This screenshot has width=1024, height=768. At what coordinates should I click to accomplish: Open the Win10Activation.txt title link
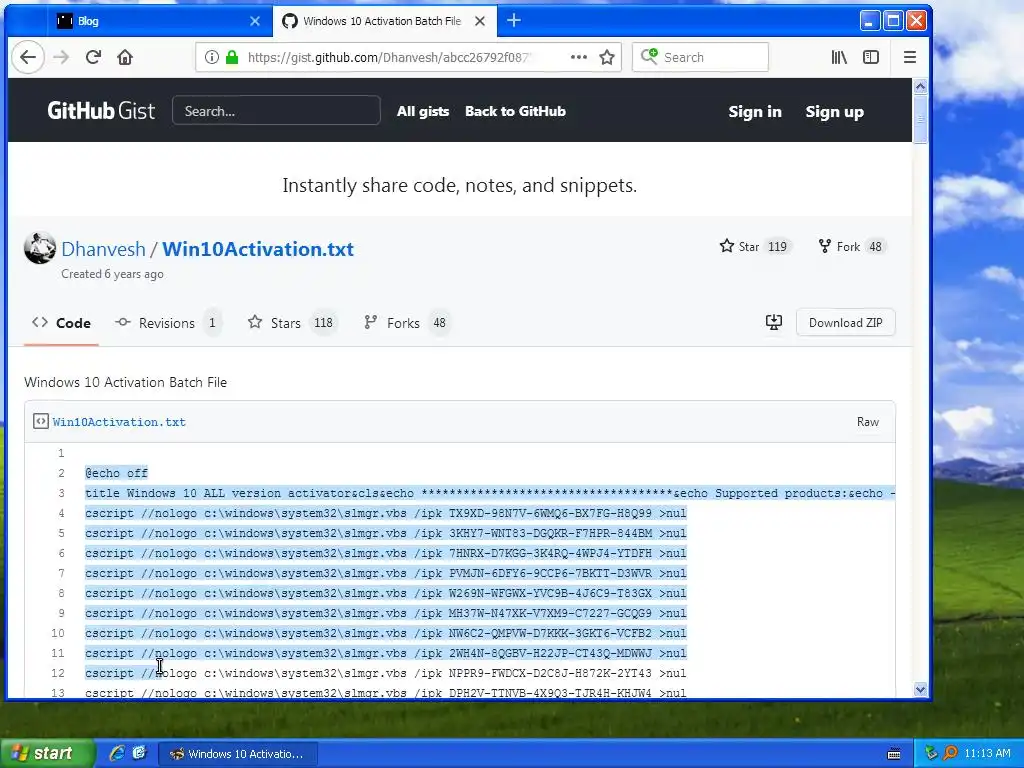click(x=258, y=249)
